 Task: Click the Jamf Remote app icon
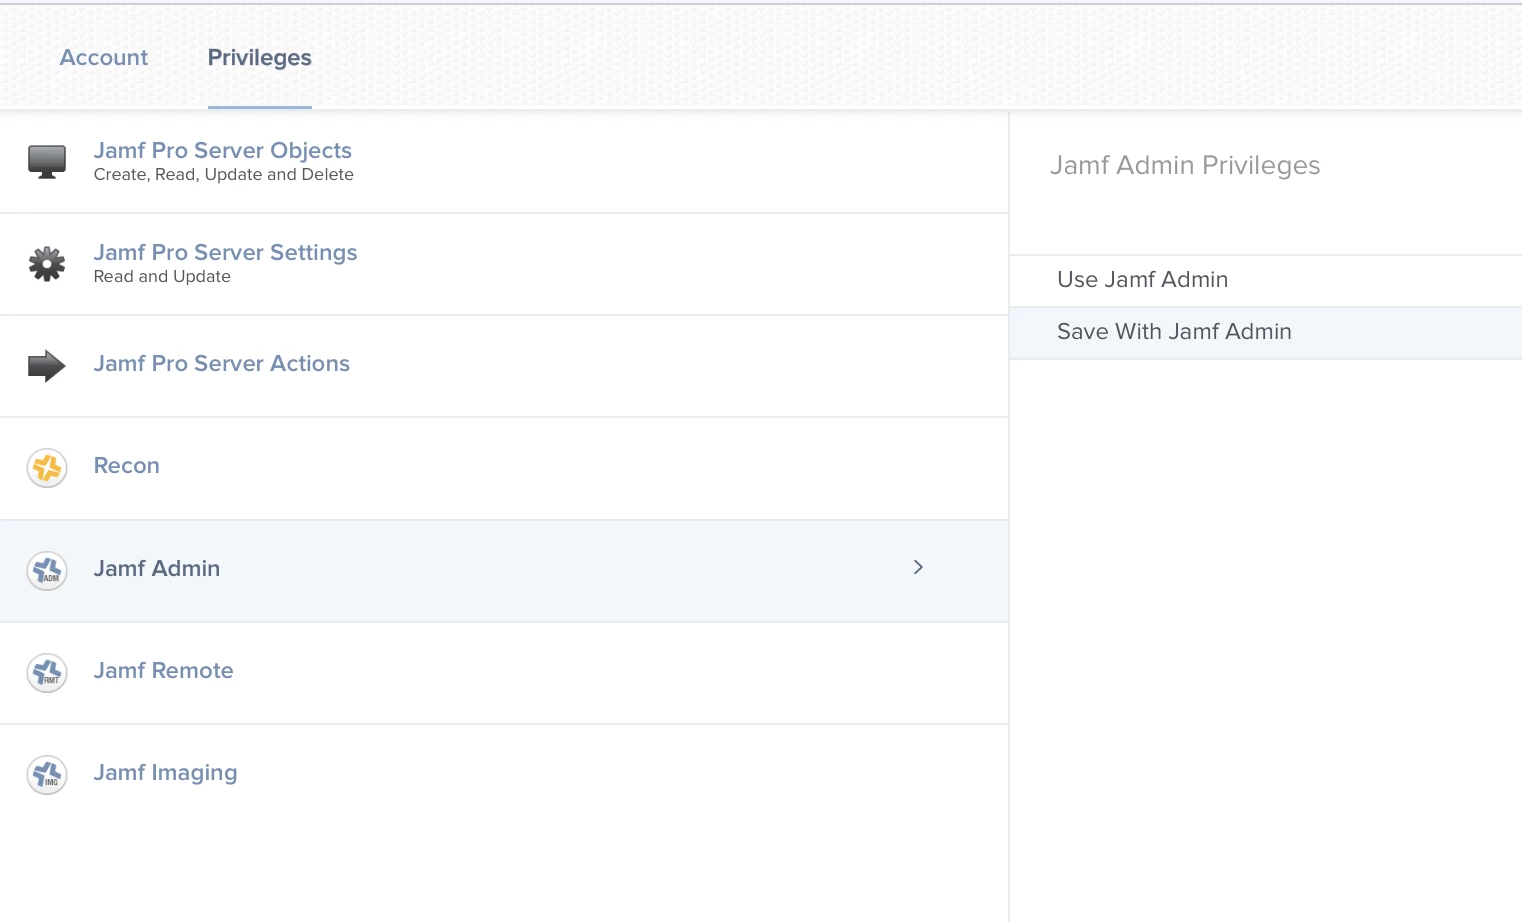[47, 673]
